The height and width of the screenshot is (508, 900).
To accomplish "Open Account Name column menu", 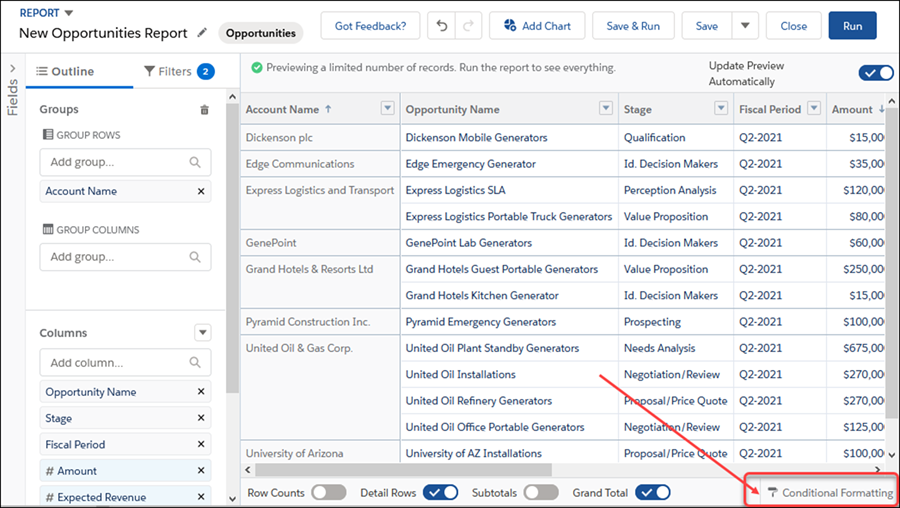I will click(387, 108).
